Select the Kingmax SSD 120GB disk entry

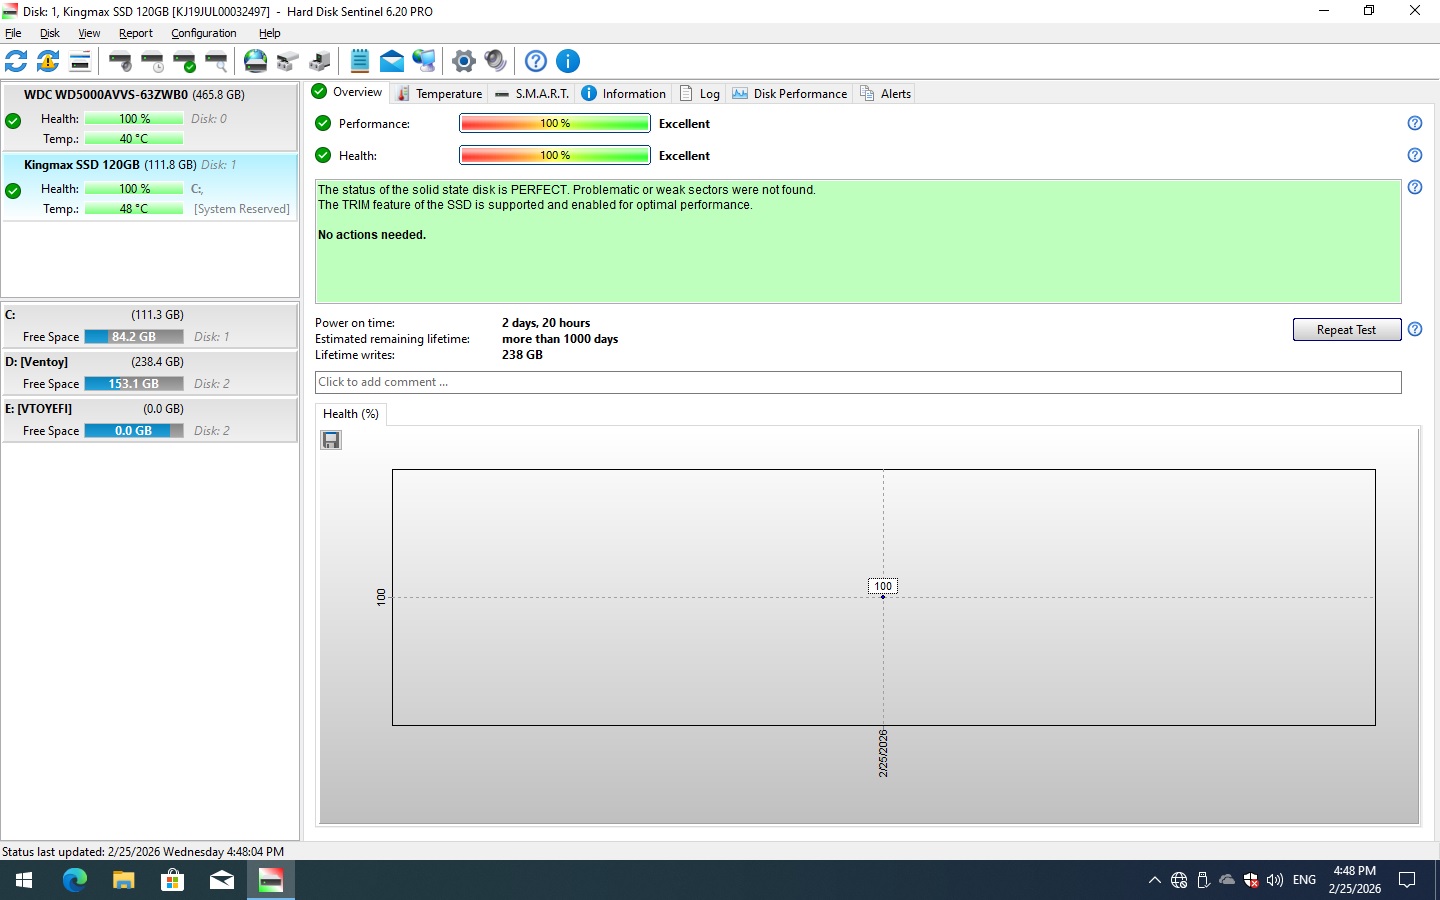pos(150,187)
